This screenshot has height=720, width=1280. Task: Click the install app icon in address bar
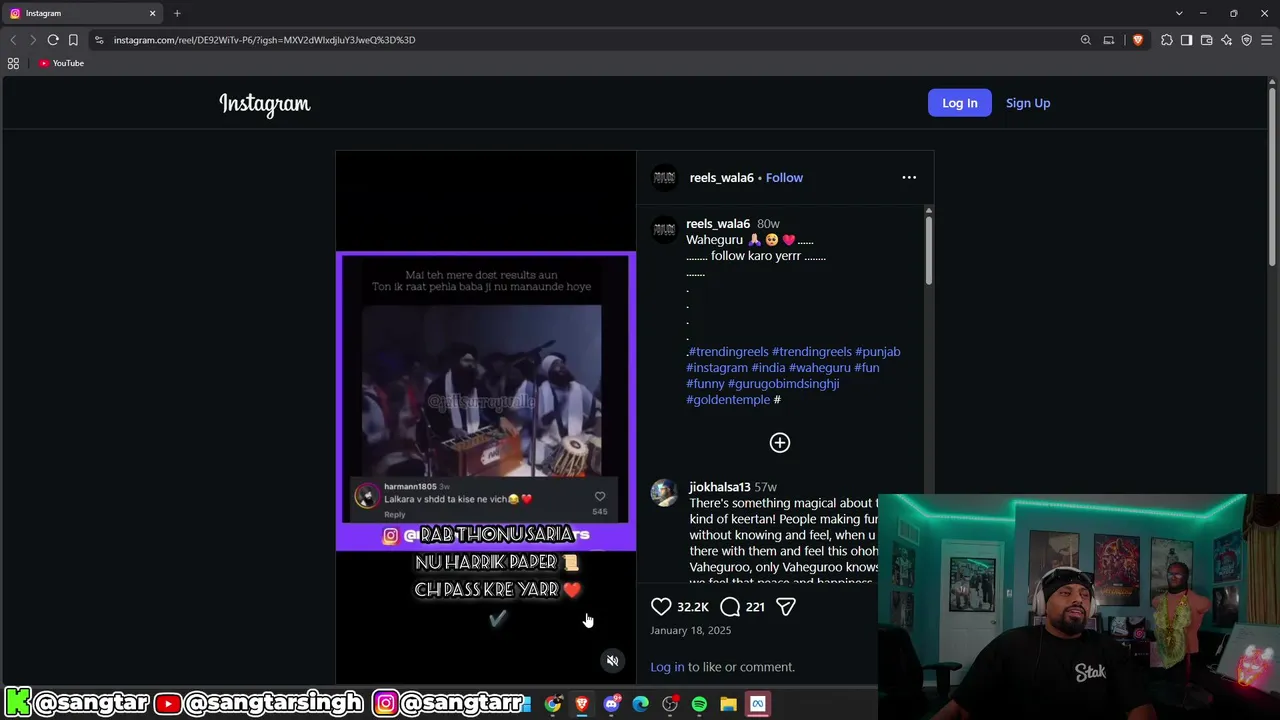(x=1109, y=40)
